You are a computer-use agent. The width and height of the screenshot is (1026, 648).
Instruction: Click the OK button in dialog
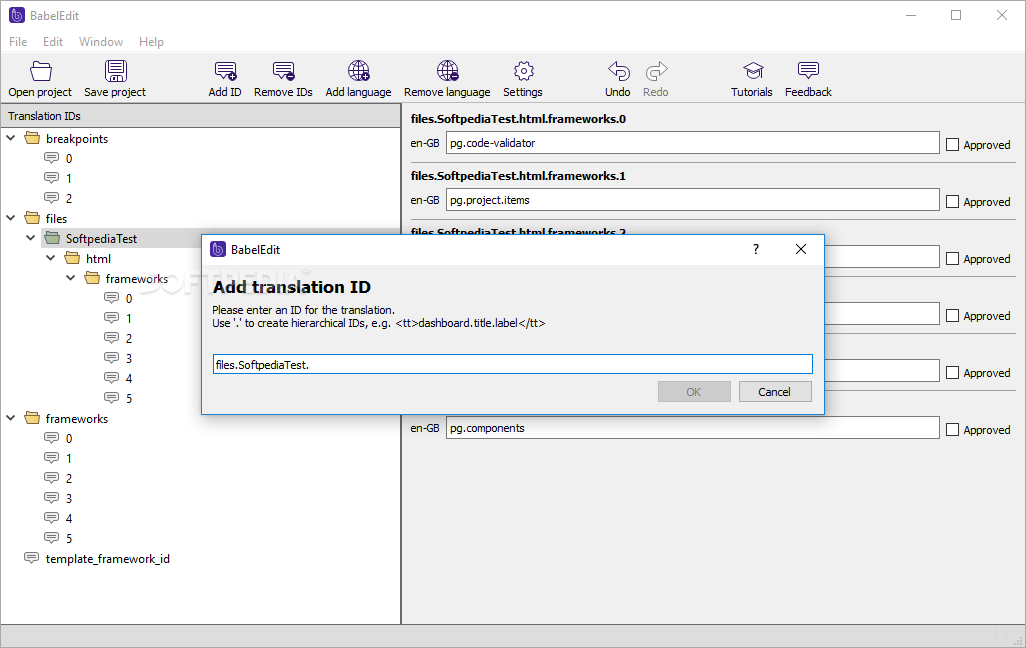(x=694, y=392)
